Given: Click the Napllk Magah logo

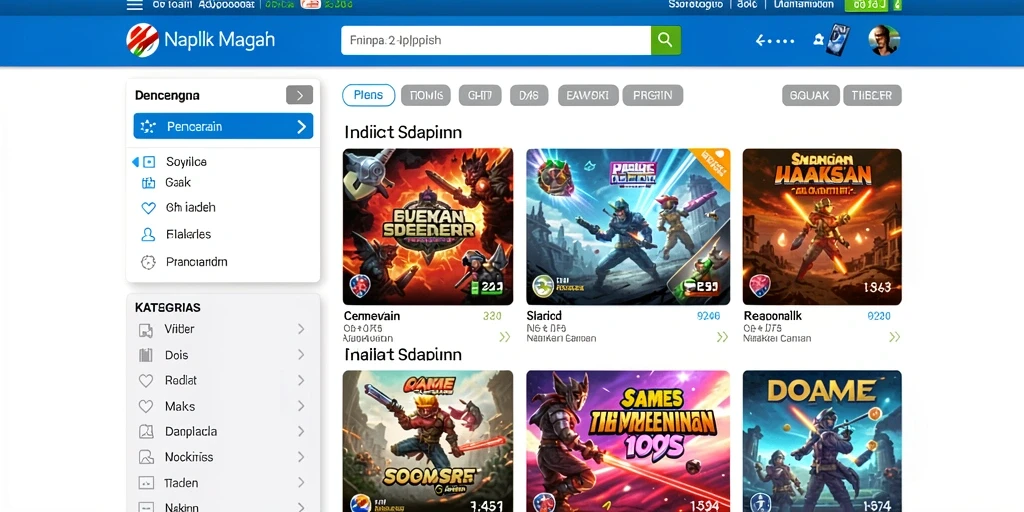Looking at the screenshot, I should tap(200, 40).
